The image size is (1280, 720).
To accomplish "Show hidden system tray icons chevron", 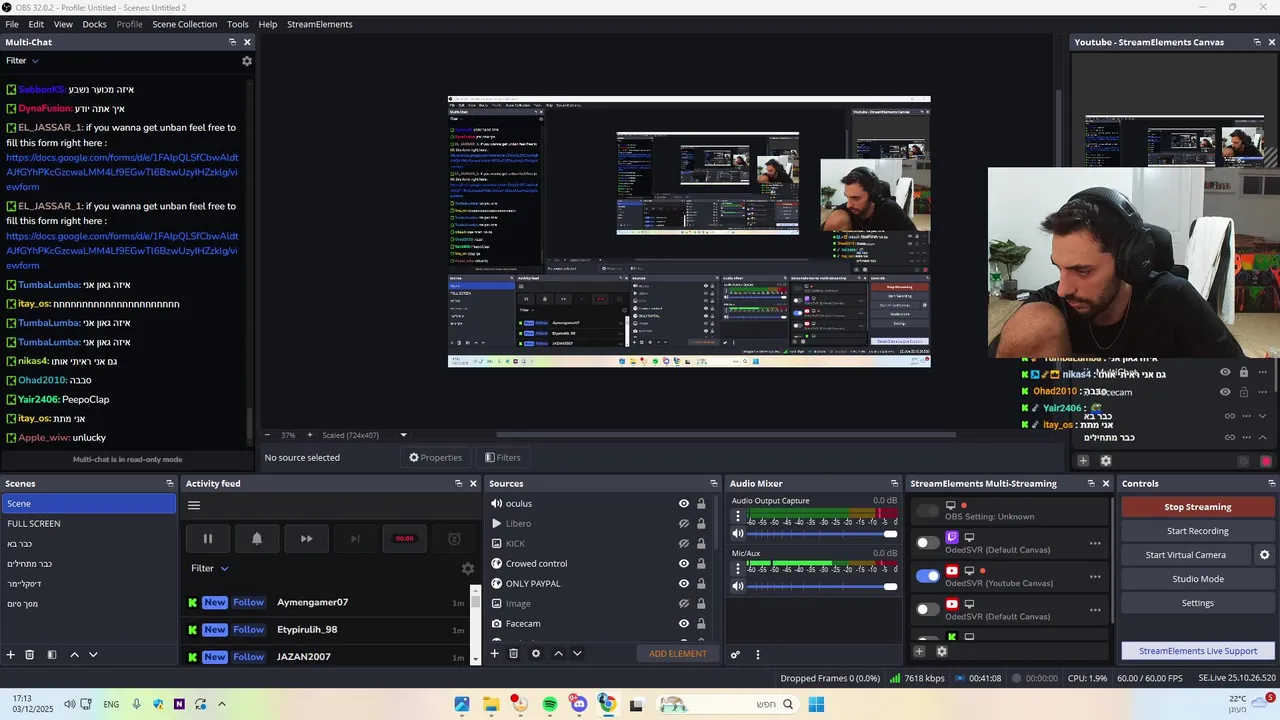I will click(222, 704).
